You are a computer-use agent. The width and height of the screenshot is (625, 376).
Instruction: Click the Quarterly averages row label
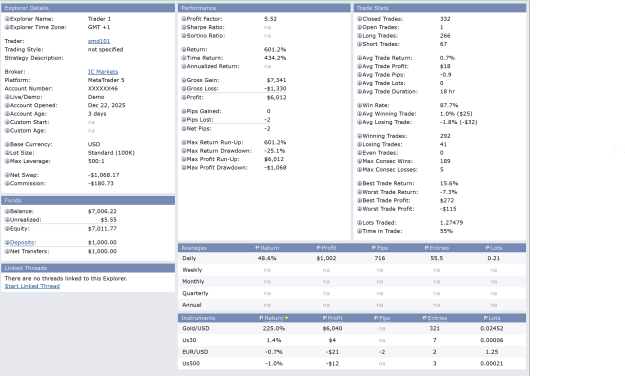click(195, 293)
